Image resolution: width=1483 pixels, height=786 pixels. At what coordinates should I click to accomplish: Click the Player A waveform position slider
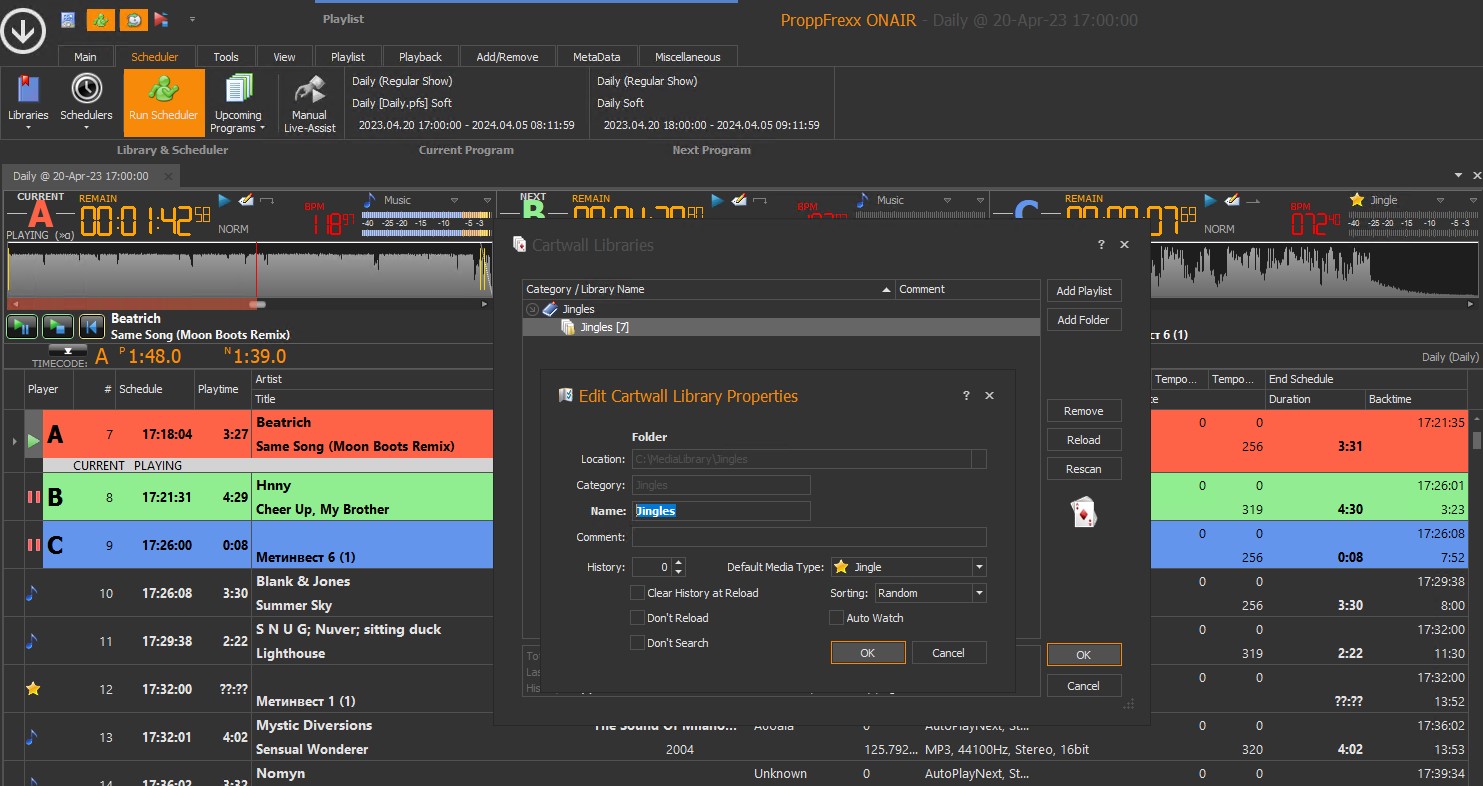click(257, 304)
